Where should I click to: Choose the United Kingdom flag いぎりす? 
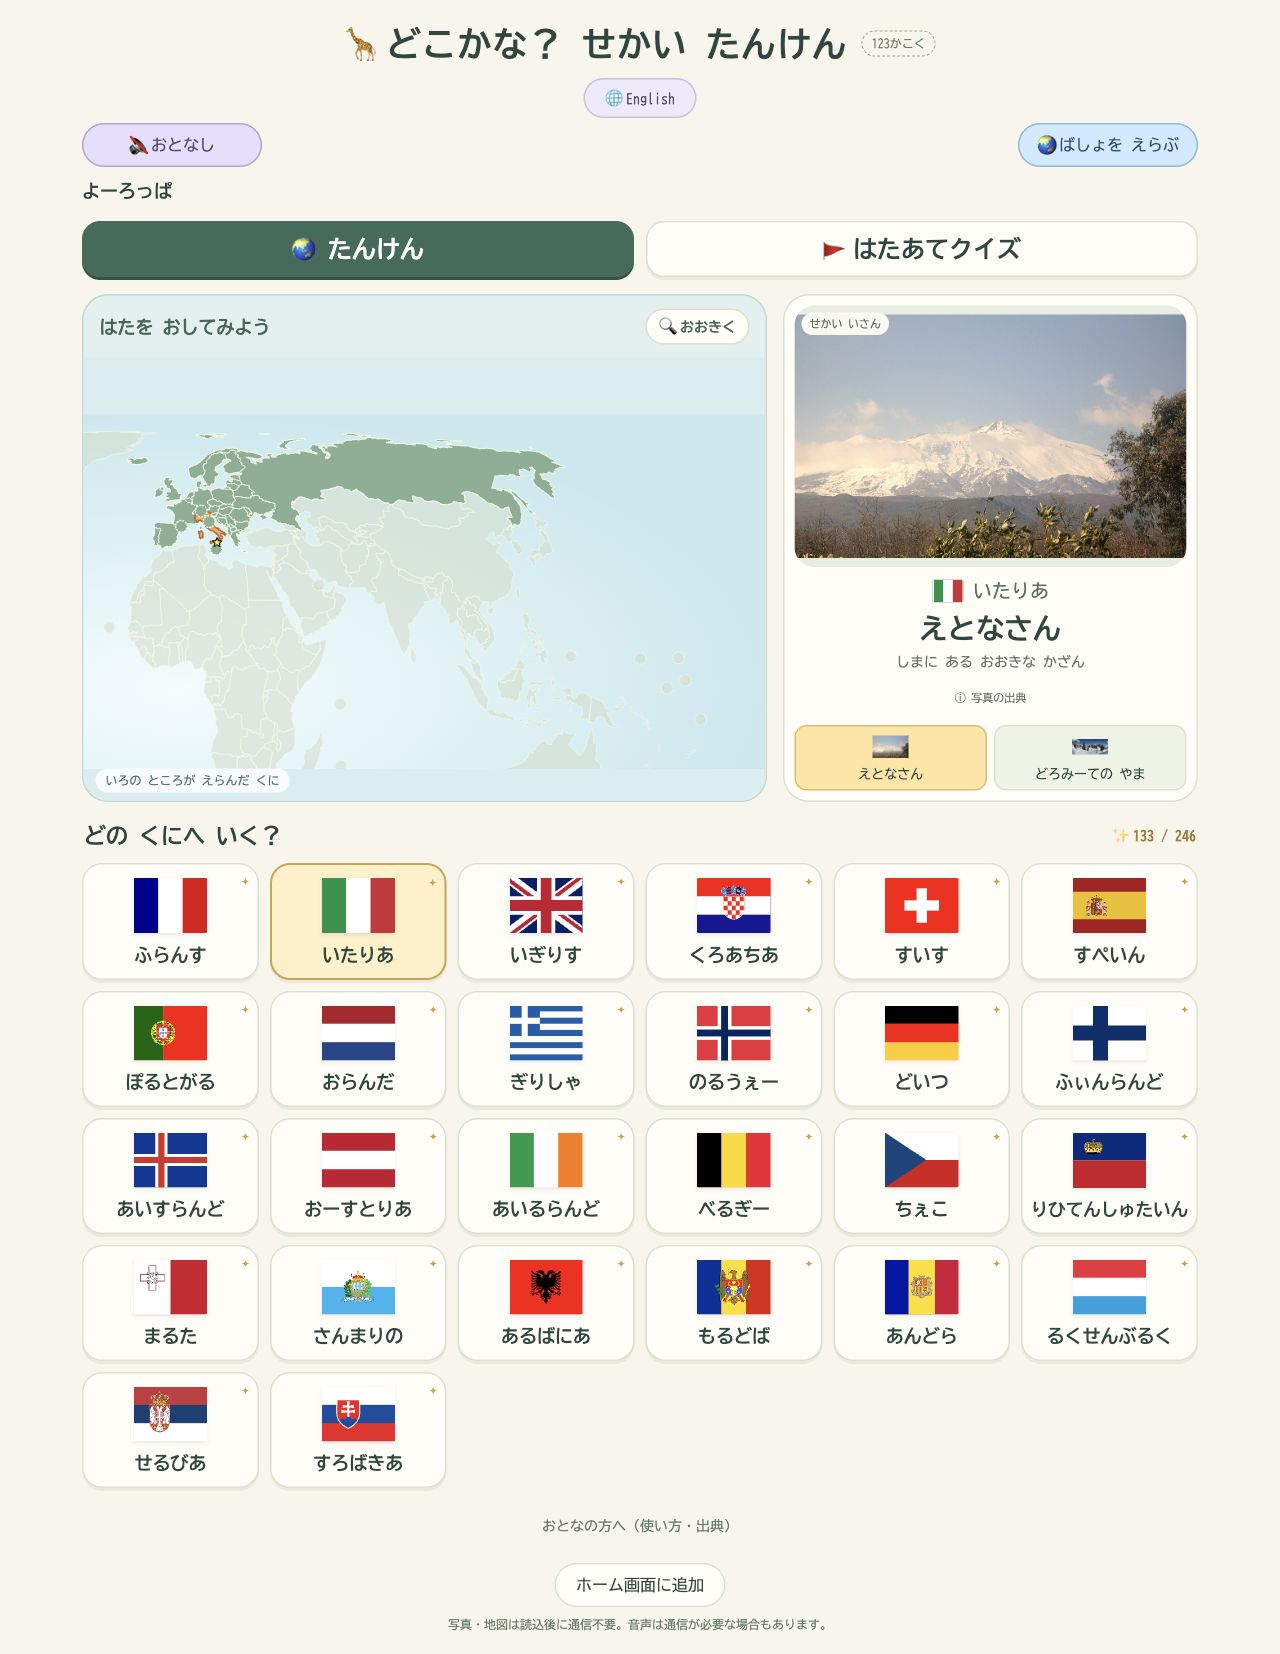tap(546, 921)
